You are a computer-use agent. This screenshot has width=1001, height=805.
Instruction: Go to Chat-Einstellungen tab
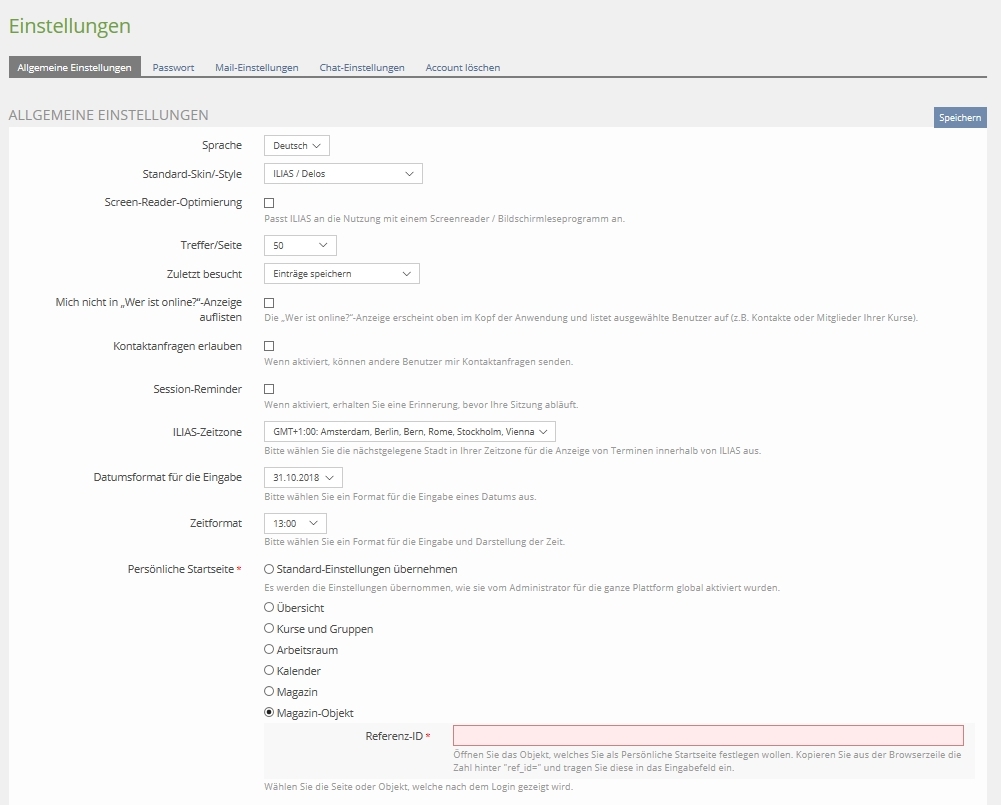point(362,67)
